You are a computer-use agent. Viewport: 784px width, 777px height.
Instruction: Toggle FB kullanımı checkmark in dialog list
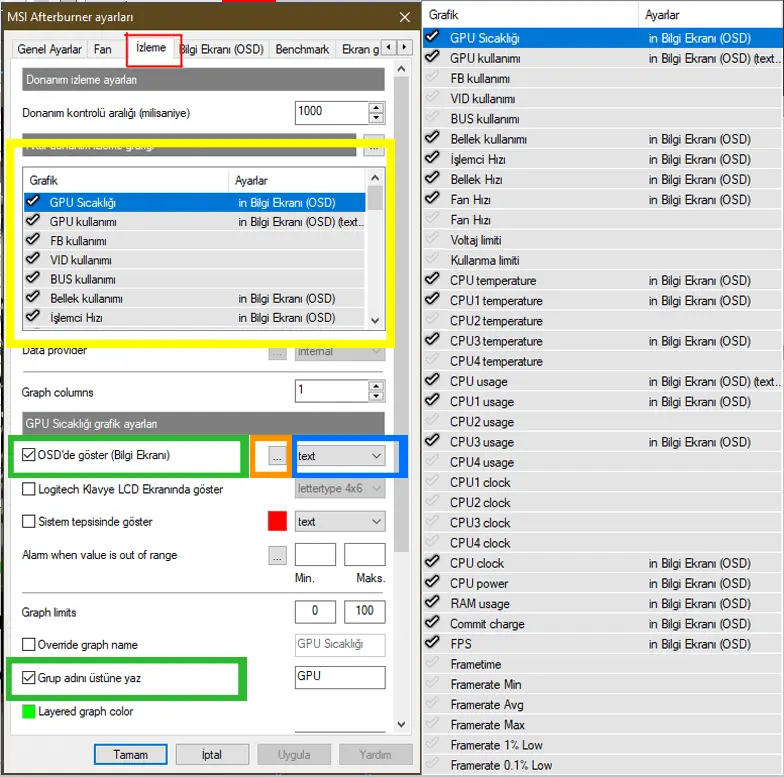(x=33, y=240)
